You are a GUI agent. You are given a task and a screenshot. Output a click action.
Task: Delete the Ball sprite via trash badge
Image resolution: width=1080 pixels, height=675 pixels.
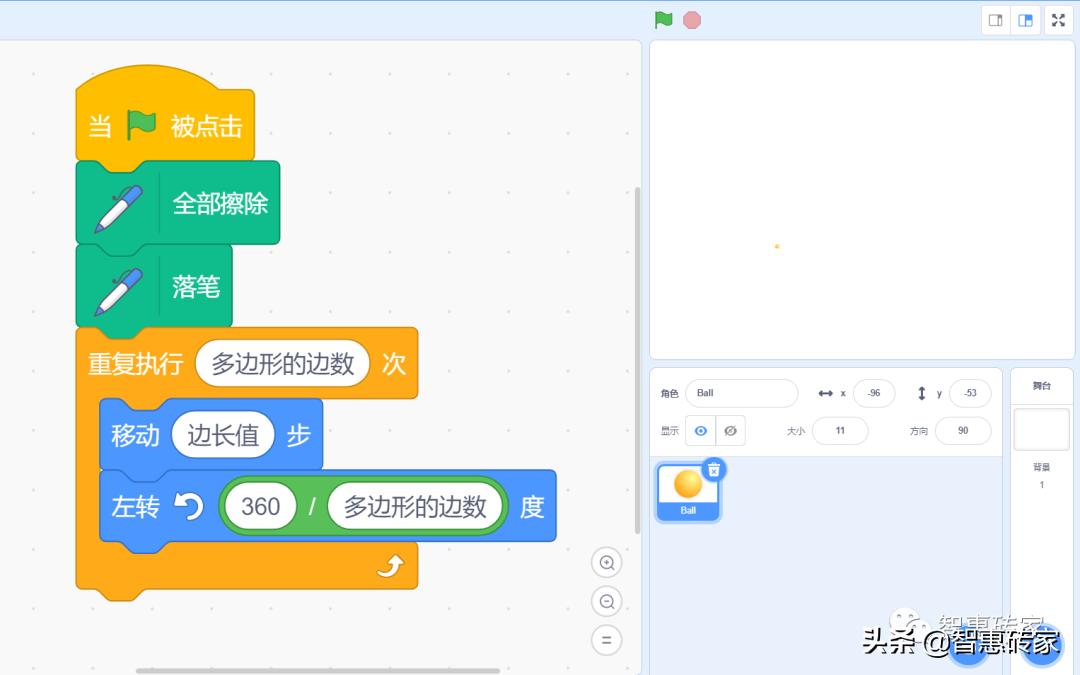pos(711,467)
